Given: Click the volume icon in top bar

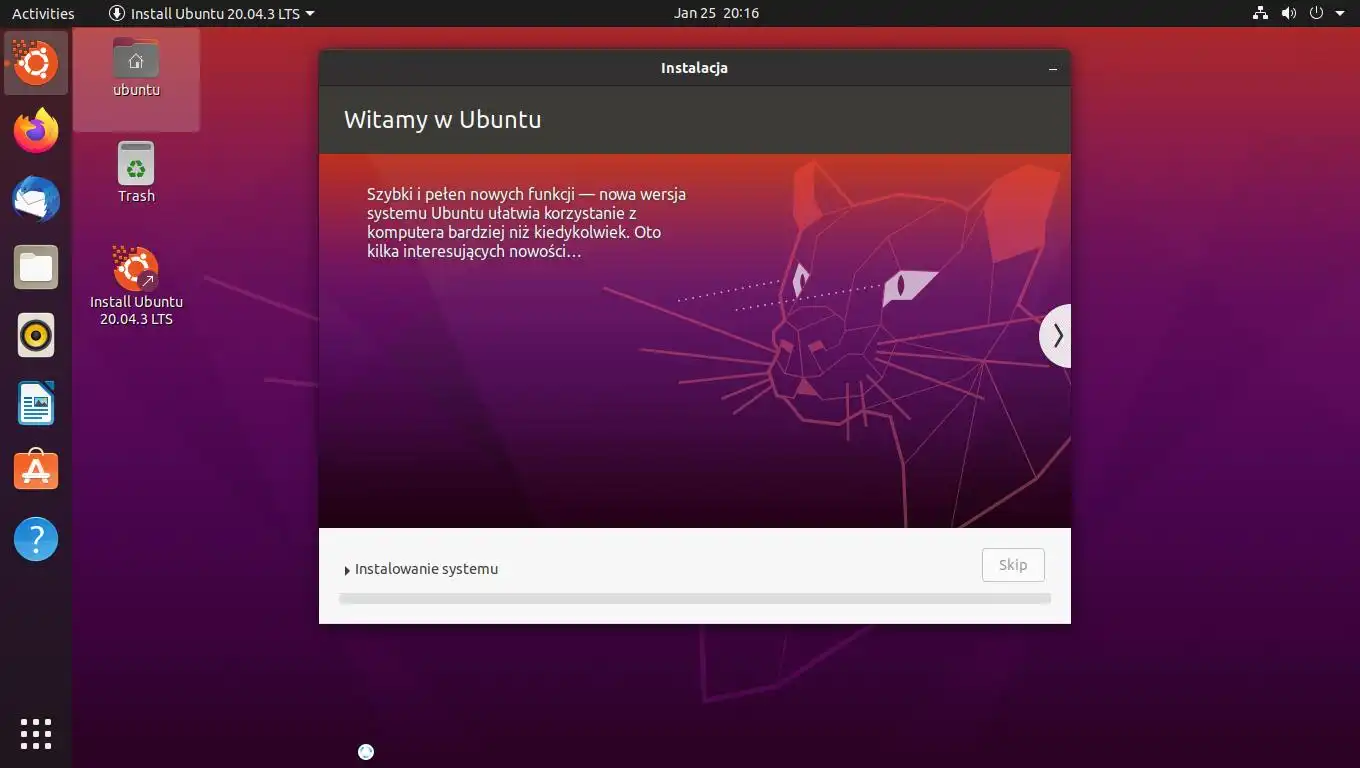Looking at the screenshot, I should [x=1288, y=13].
